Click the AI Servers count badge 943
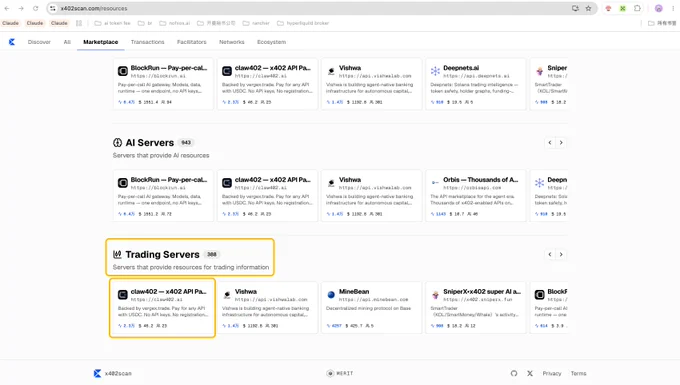 [186, 143]
